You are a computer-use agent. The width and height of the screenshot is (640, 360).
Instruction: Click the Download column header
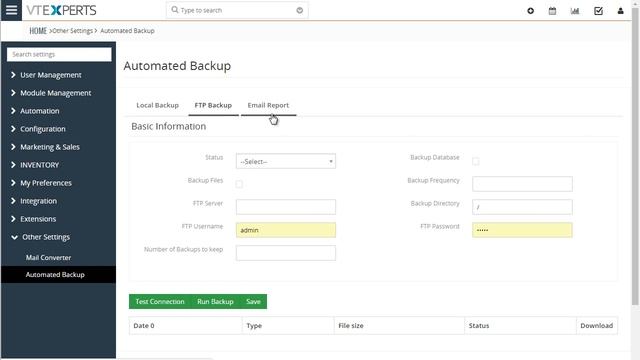[x=597, y=326]
